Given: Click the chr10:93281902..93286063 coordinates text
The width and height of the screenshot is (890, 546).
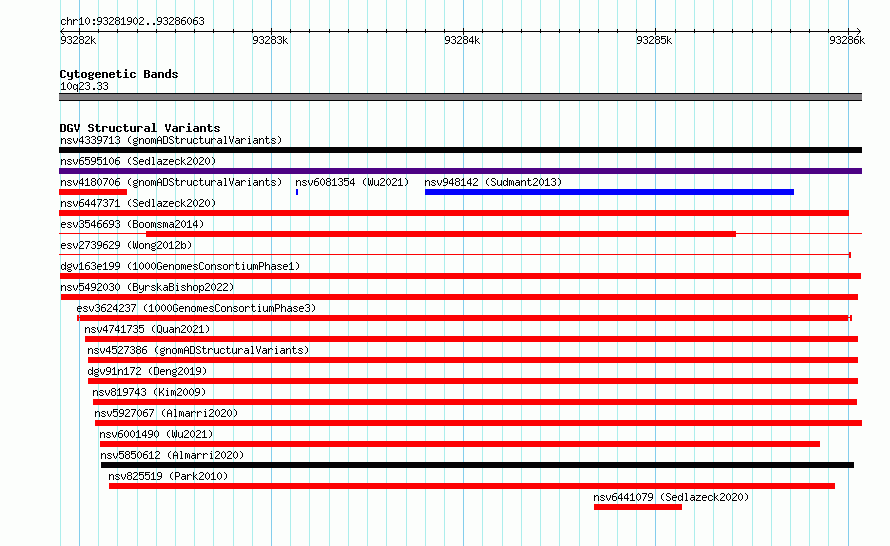Looking at the screenshot, I should tap(132, 22).
